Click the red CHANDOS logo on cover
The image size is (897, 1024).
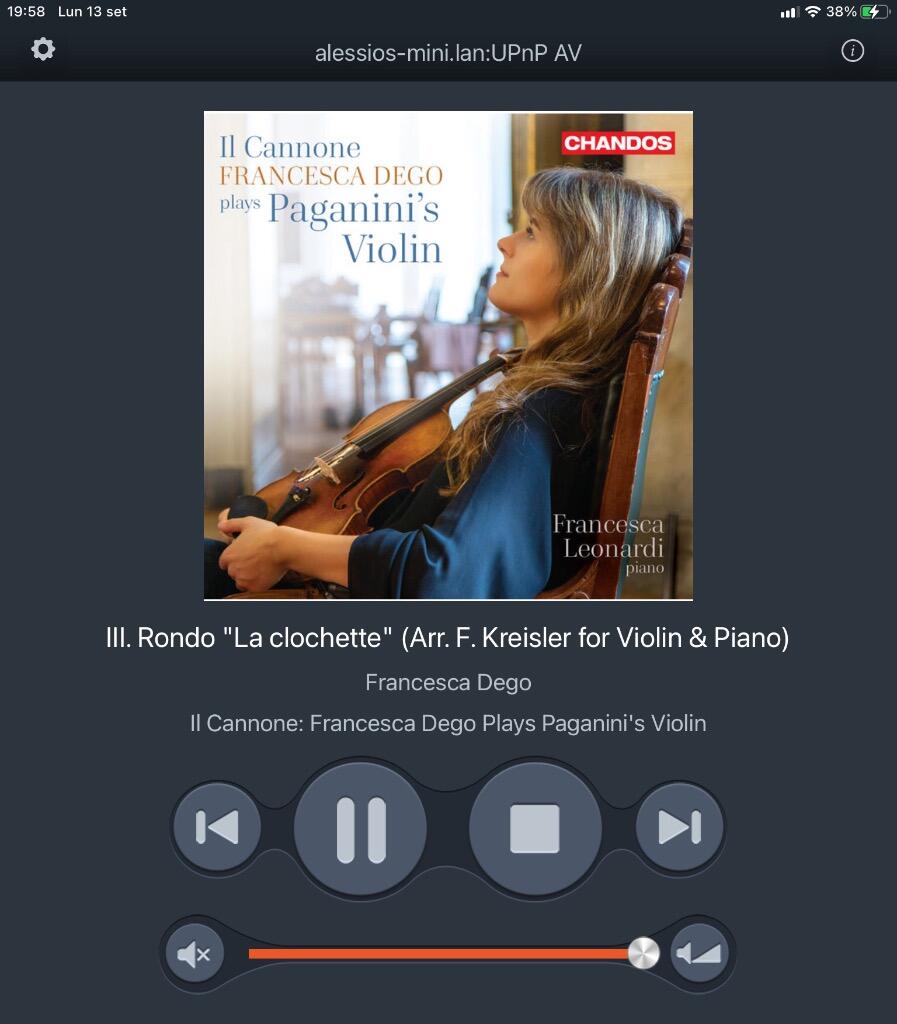pyautogui.click(x=618, y=143)
